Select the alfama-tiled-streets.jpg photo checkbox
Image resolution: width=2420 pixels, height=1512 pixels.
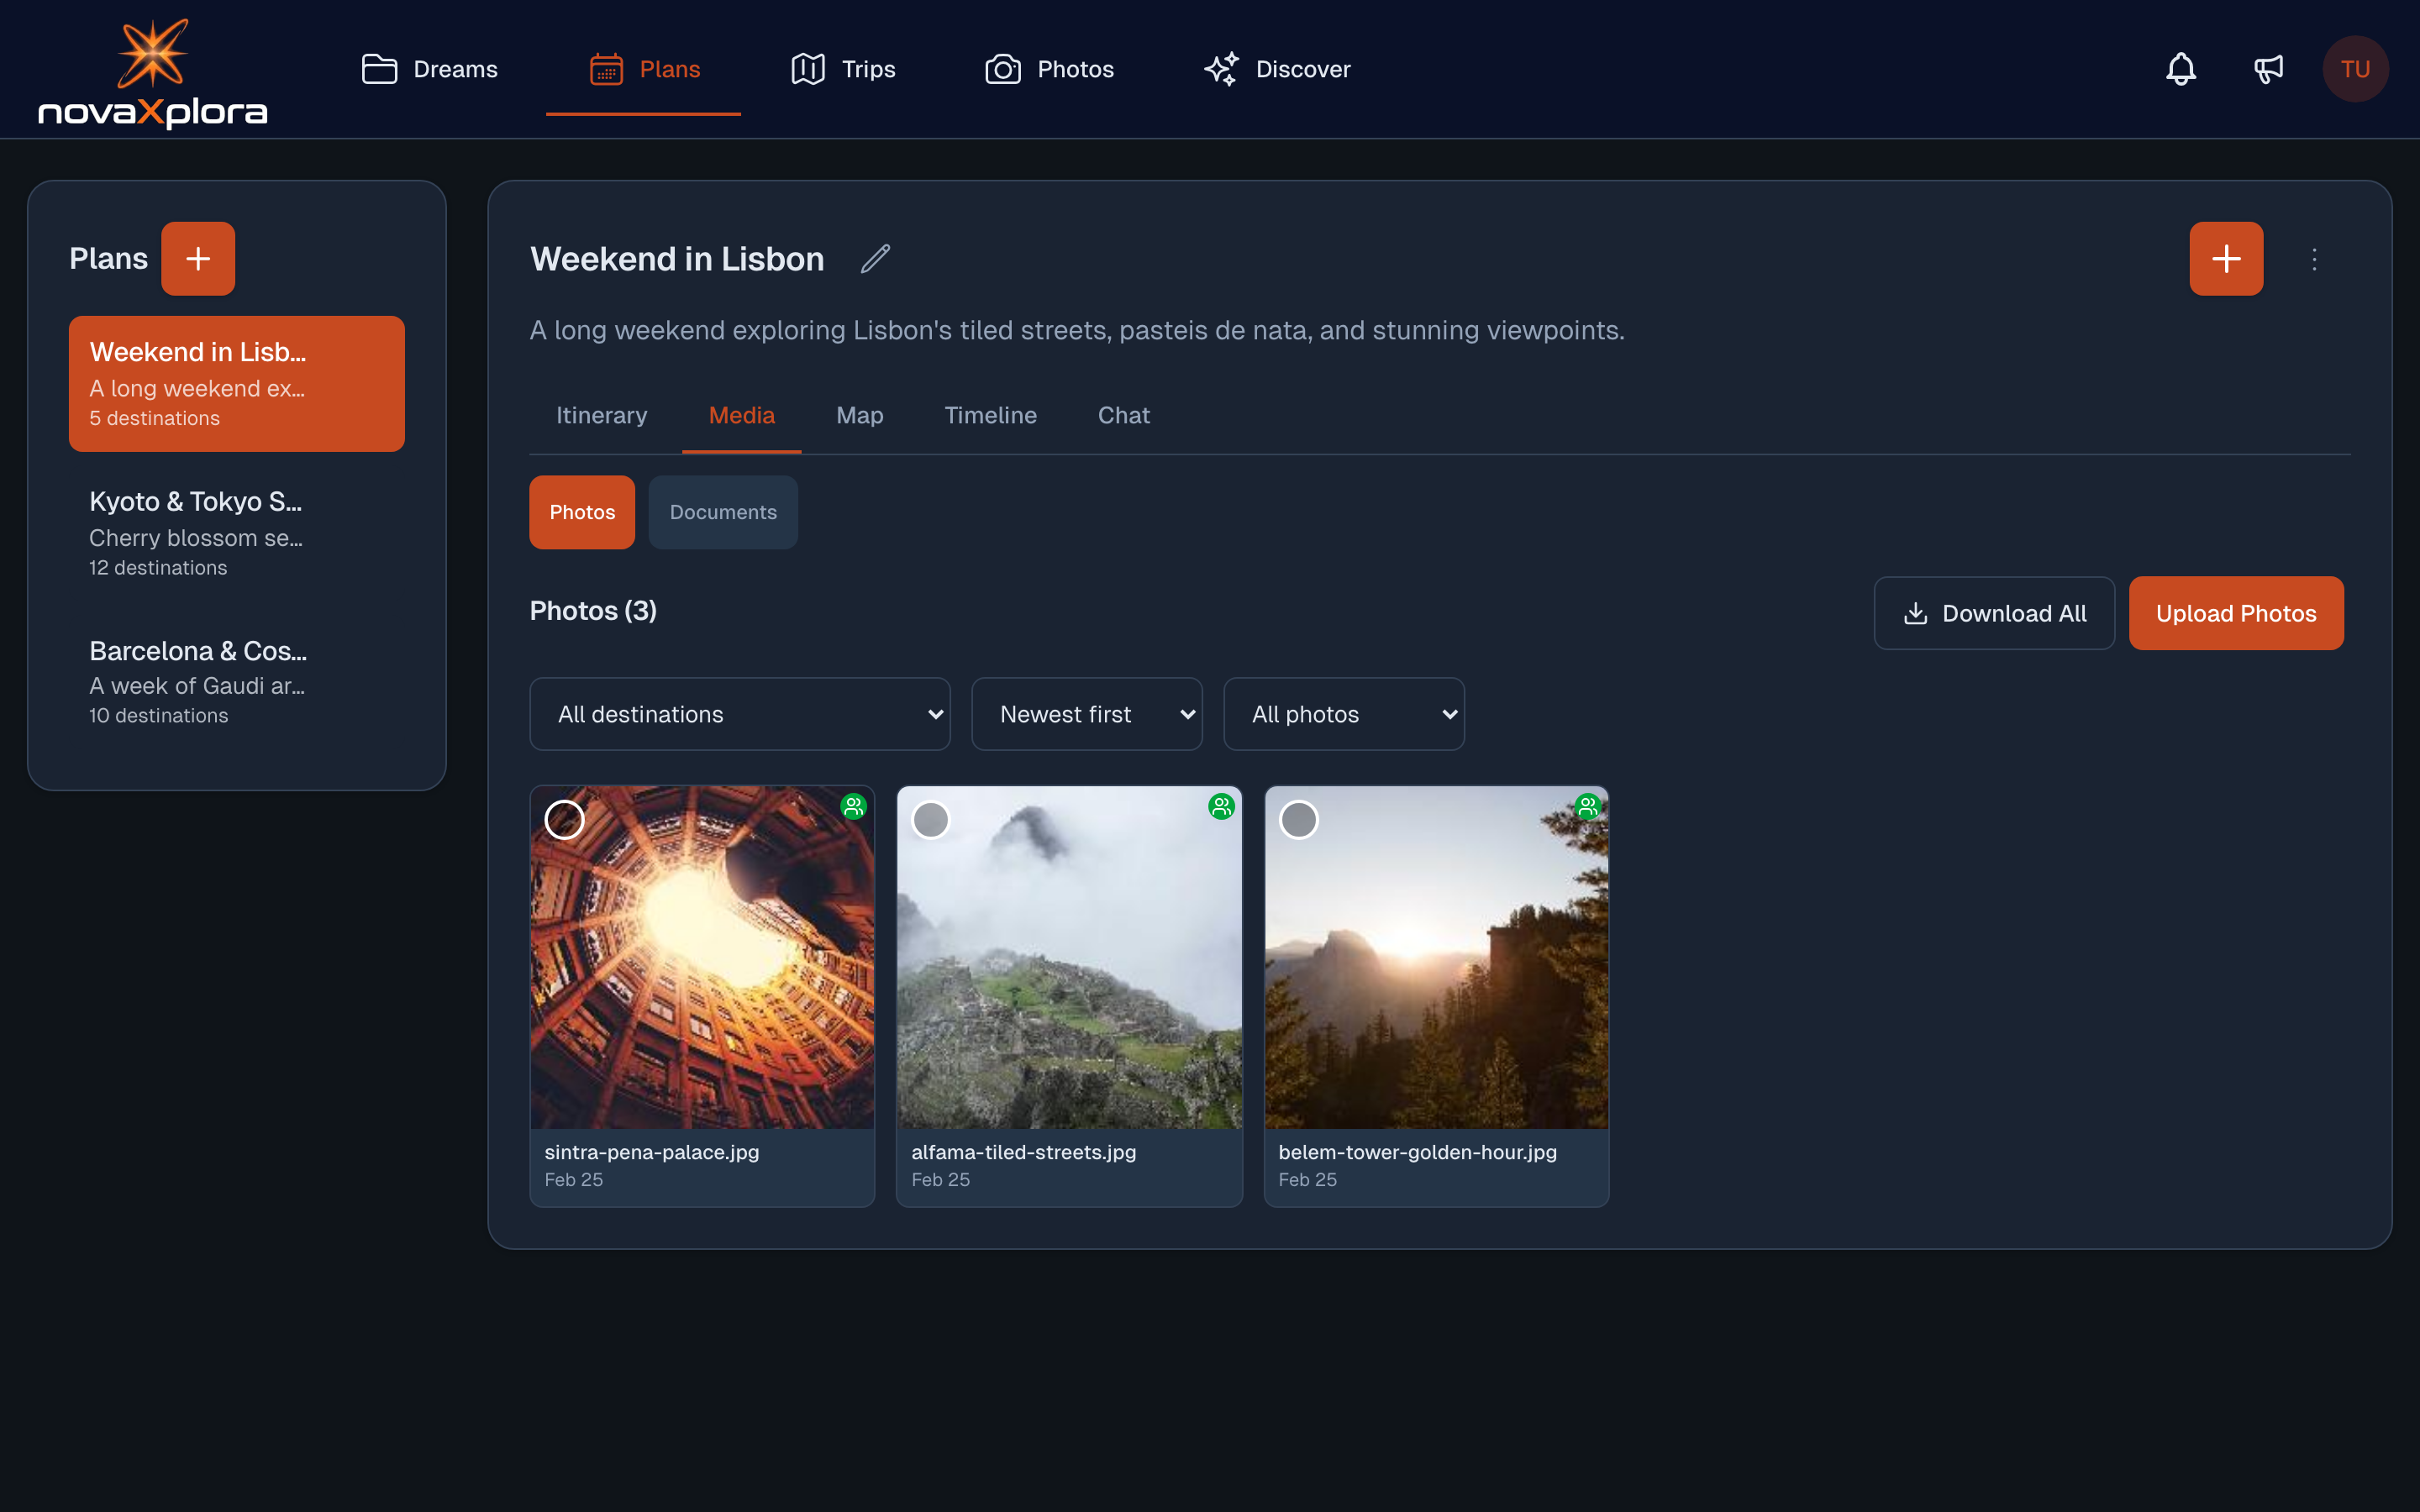[931, 820]
